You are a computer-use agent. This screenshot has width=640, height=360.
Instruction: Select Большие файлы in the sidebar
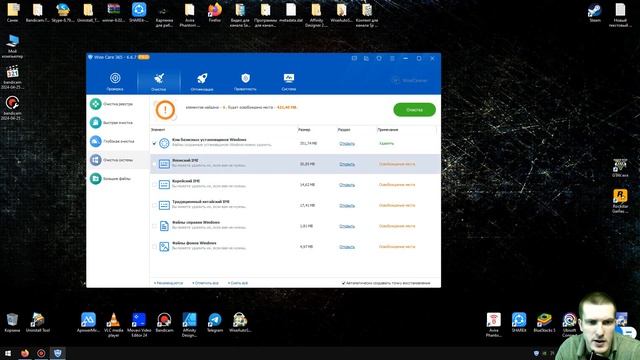tap(118, 178)
